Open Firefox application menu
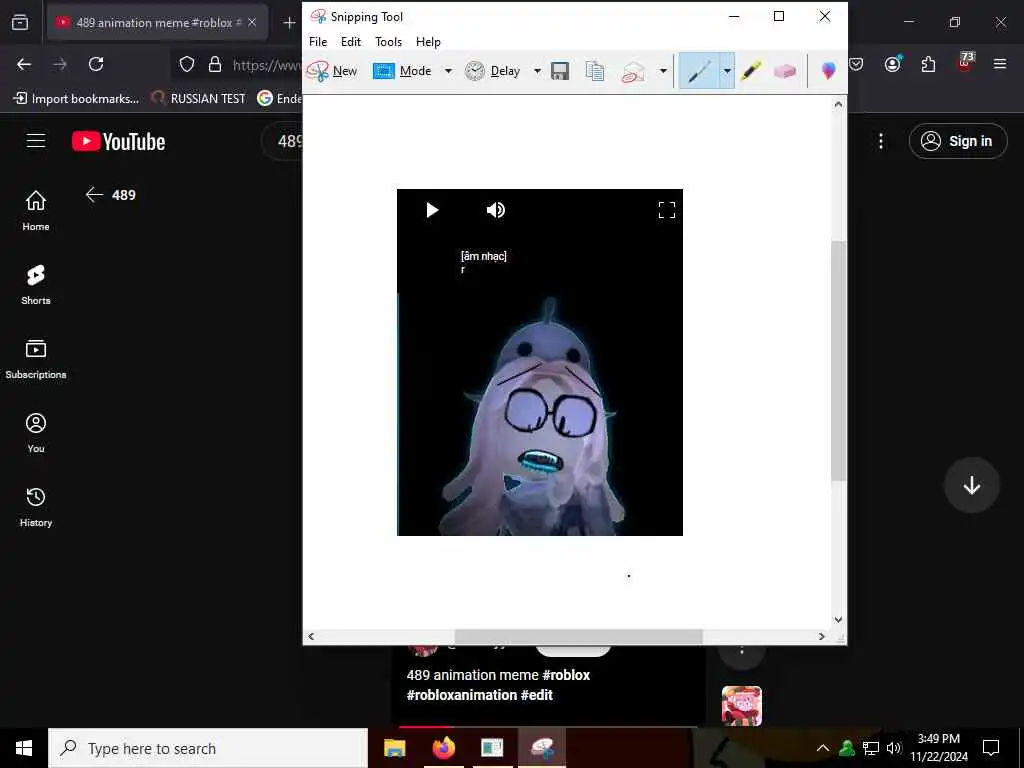The width and height of the screenshot is (1024, 768). (x=1000, y=64)
